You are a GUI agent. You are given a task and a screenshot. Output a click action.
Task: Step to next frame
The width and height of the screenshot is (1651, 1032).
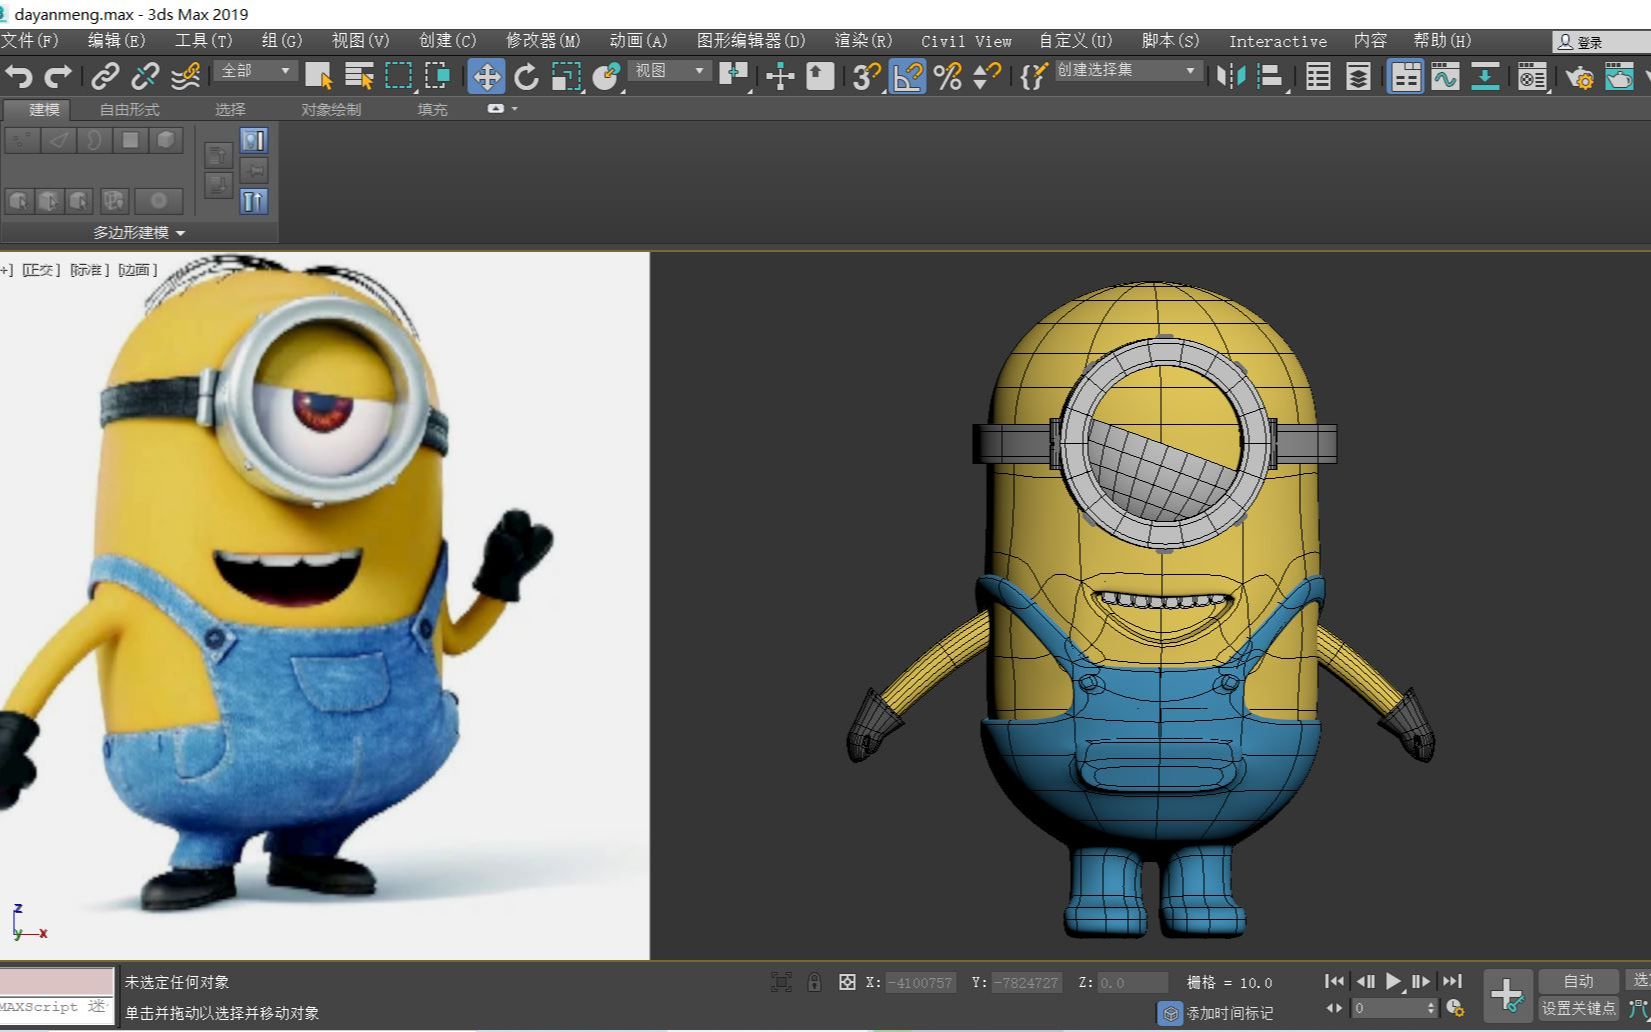[1421, 982]
